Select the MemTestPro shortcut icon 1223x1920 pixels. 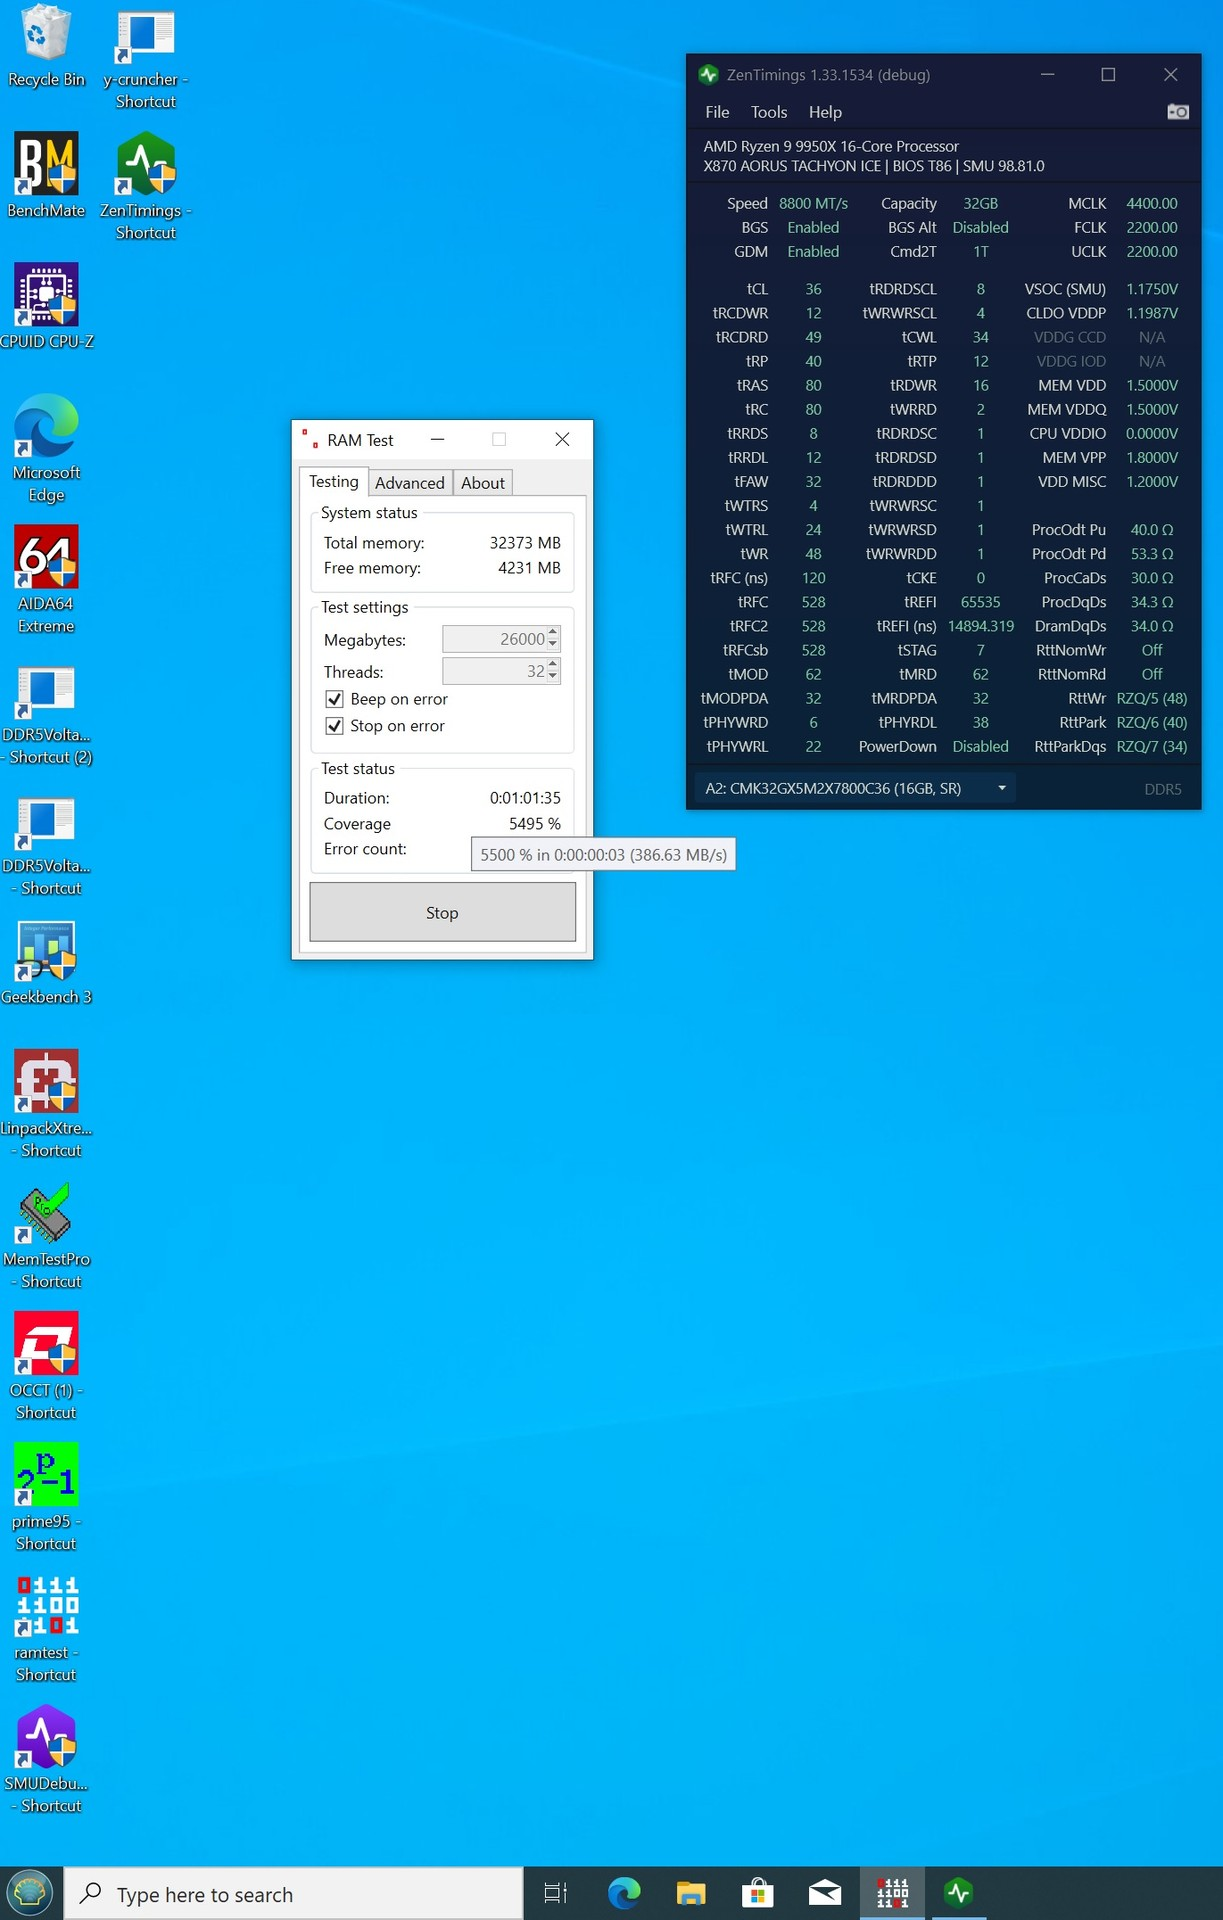[46, 1235]
